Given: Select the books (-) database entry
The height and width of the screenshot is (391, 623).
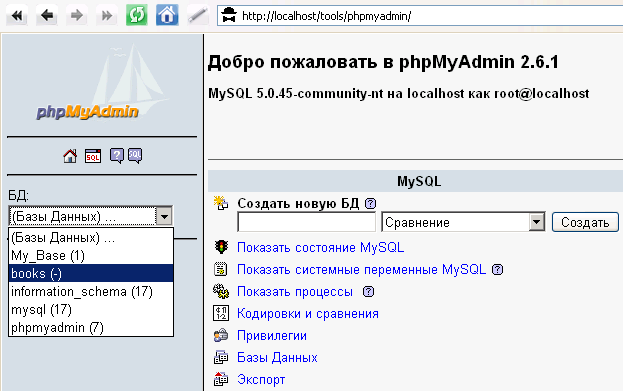Looking at the screenshot, I should (91, 273).
